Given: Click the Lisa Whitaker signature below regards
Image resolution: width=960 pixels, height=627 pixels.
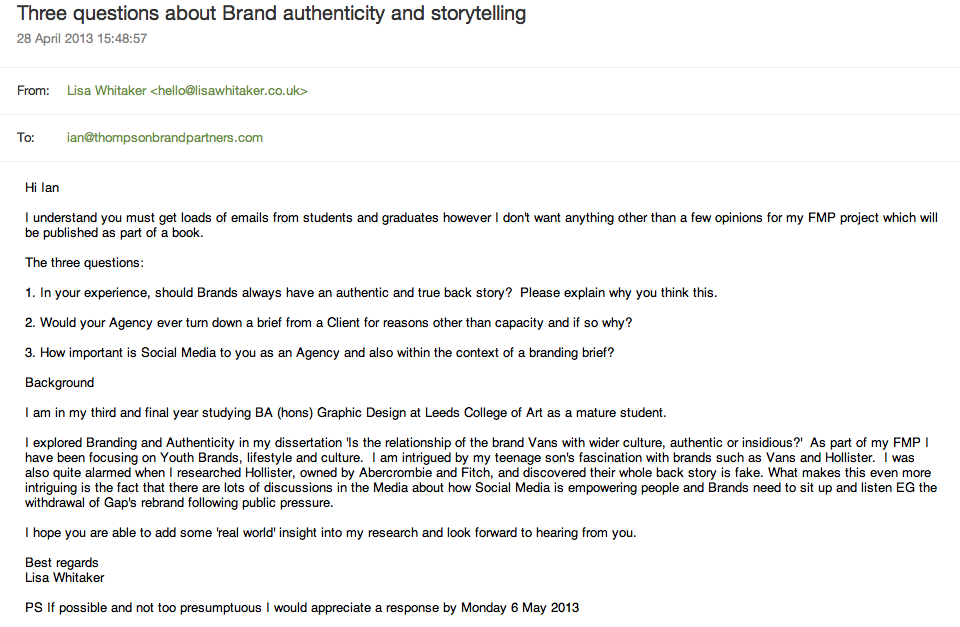Looking at the screenshot, I should (65, 577).
